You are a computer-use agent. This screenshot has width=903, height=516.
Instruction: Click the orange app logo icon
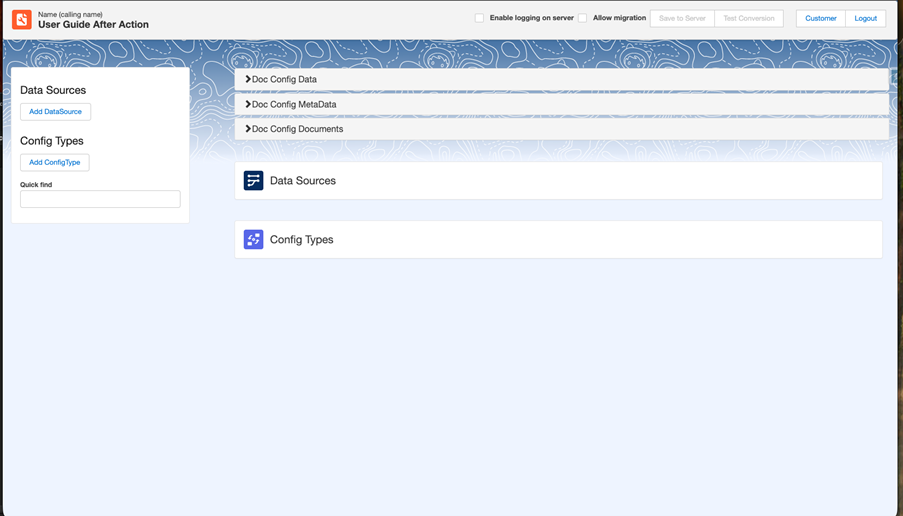pos(22,19)
